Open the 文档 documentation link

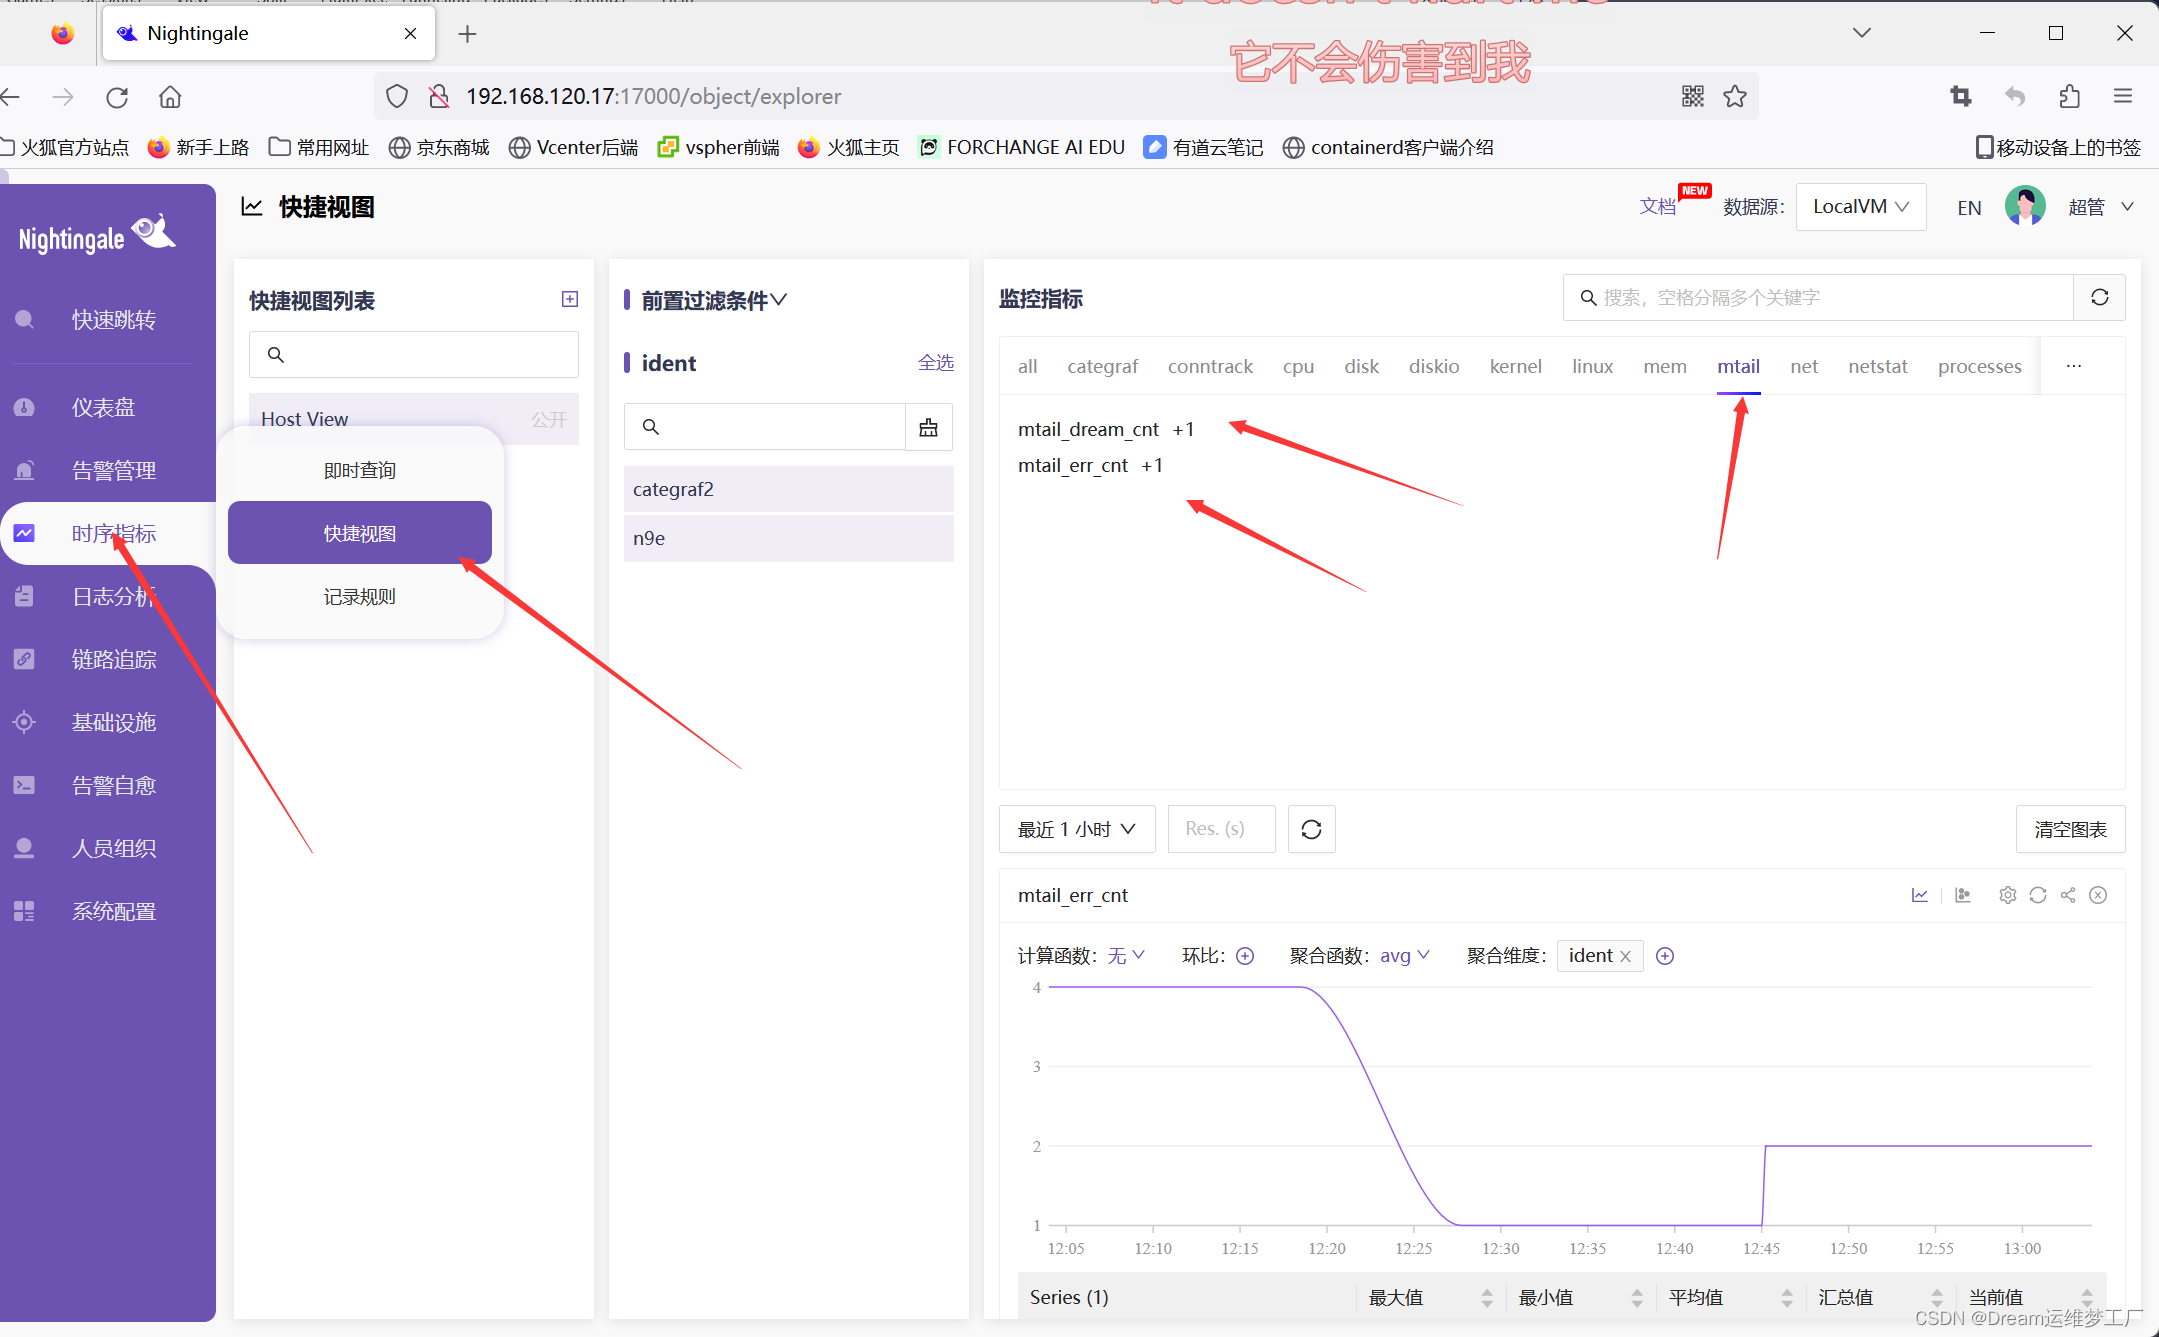1658,206
